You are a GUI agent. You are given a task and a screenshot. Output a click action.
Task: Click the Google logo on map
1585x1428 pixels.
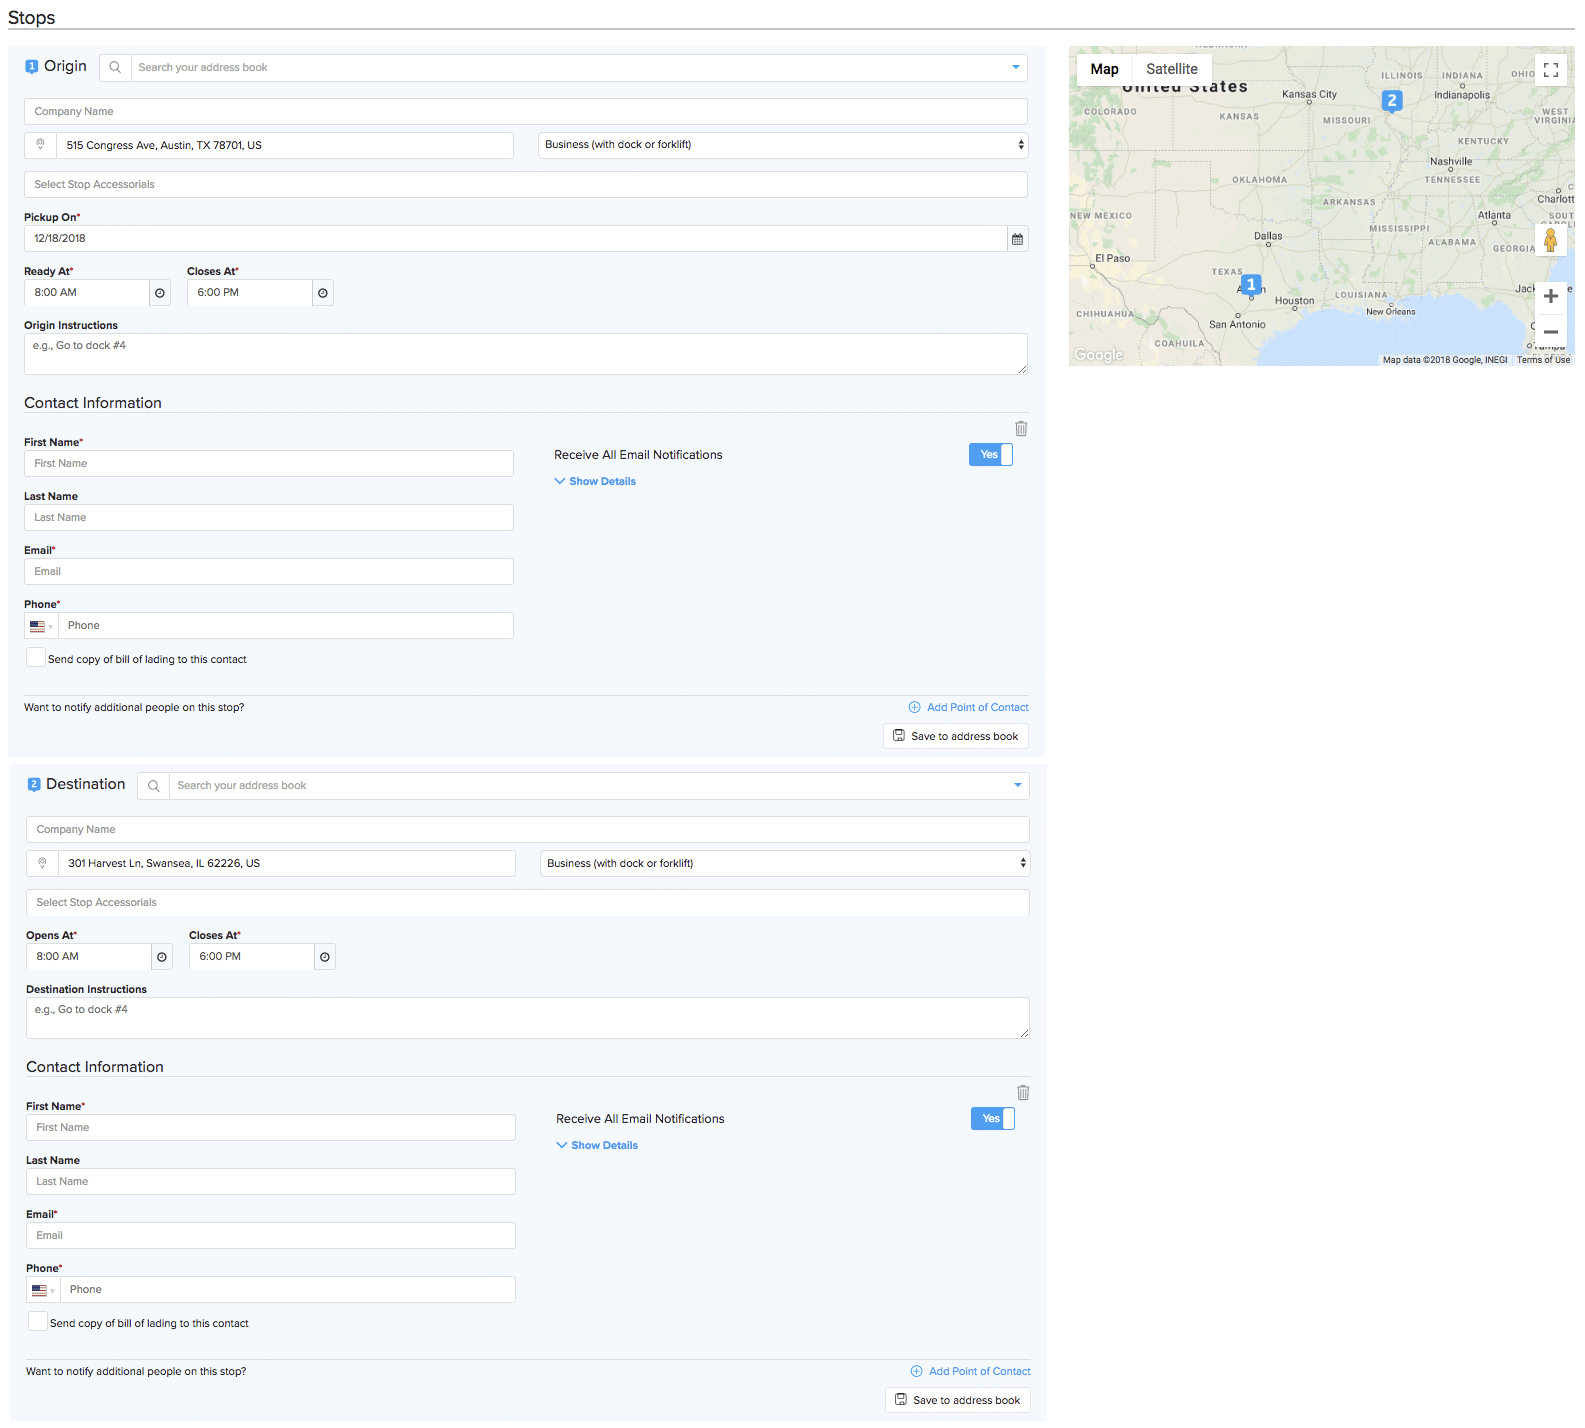pos(1099,355)
